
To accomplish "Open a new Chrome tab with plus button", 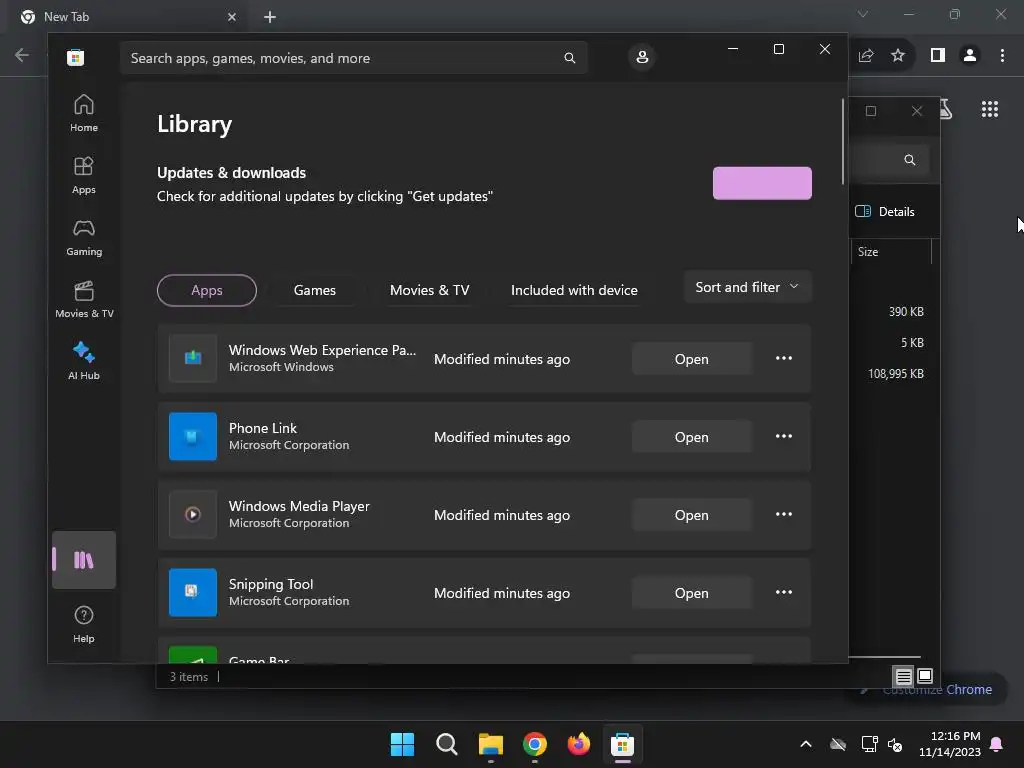I will pos(270,17).
